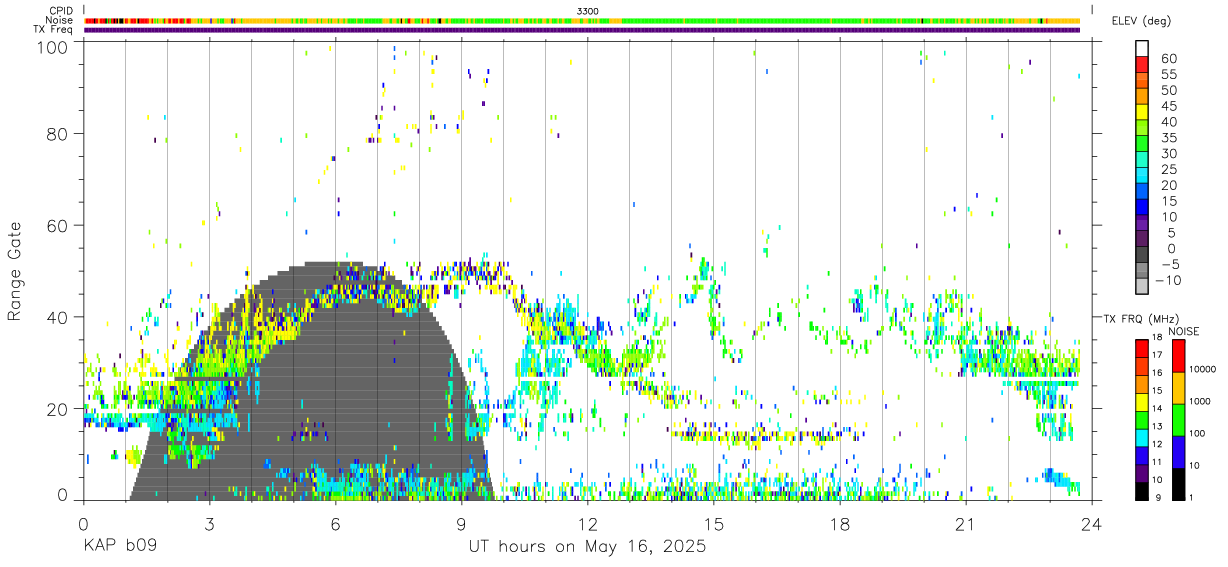Click the '1000' label on the NOISE legend
This screenshot has width=1228, height=567.
pos(1201,401)
